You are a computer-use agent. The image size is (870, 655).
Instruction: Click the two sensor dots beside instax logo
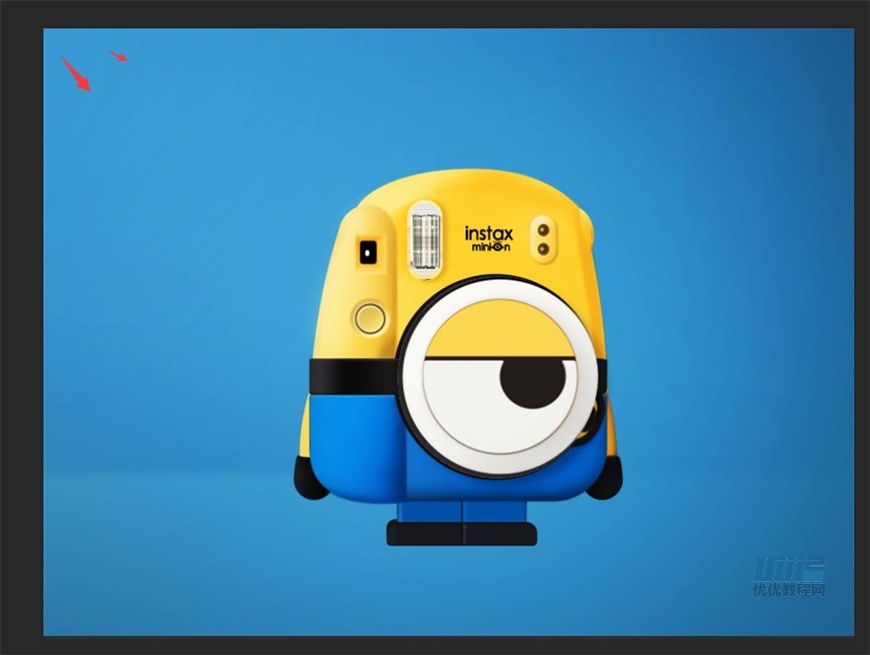click(544, 240)
